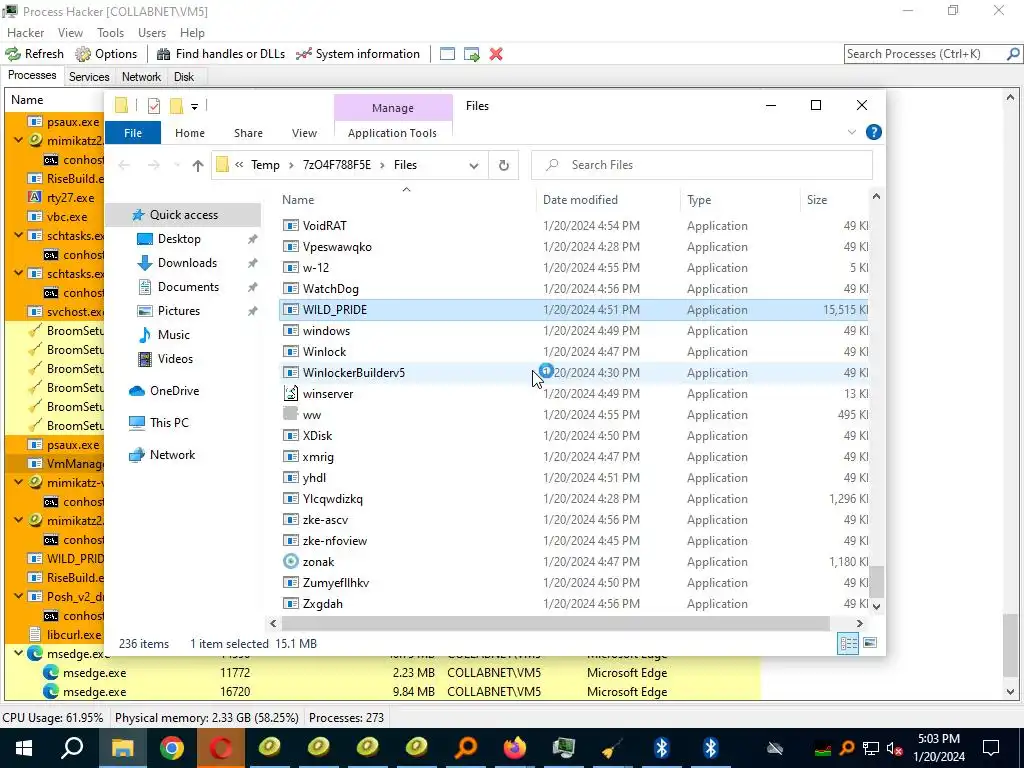1024x768 pixels.
Task: Click the file list vertical scrollbar thumb
Action: [x=876, y=581]
